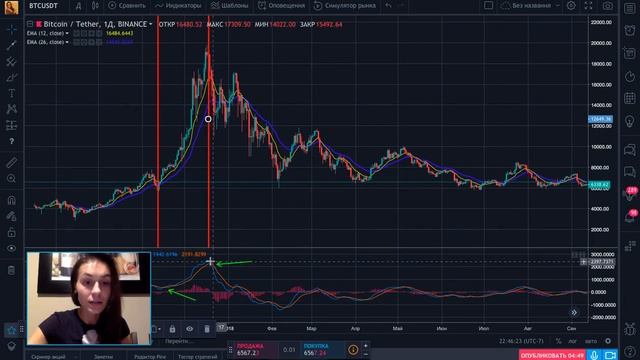Edit the 0.01 order quantity field

[289, 350]
